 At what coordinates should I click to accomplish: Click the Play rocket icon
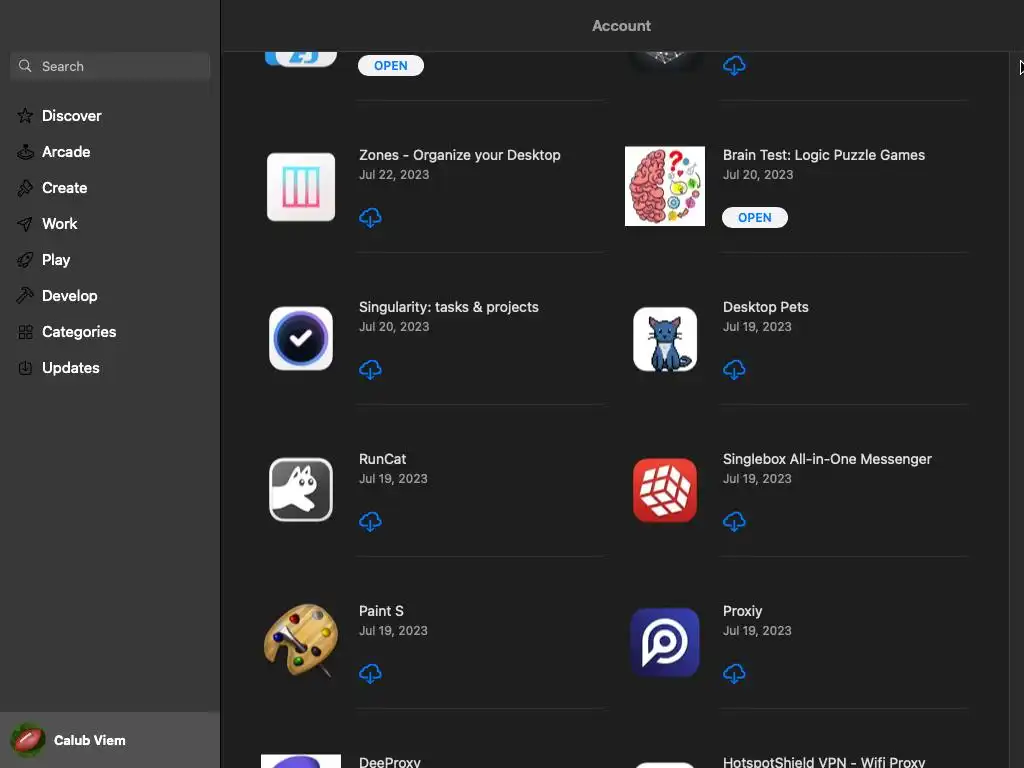point(25,260)
